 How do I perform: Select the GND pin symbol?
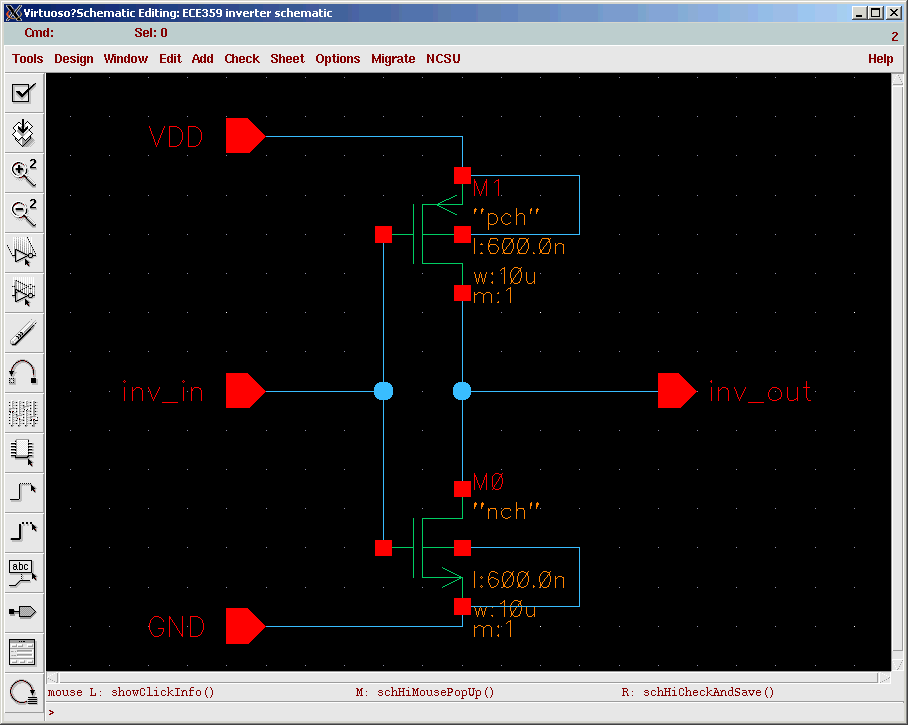click(x=246, y=626)
